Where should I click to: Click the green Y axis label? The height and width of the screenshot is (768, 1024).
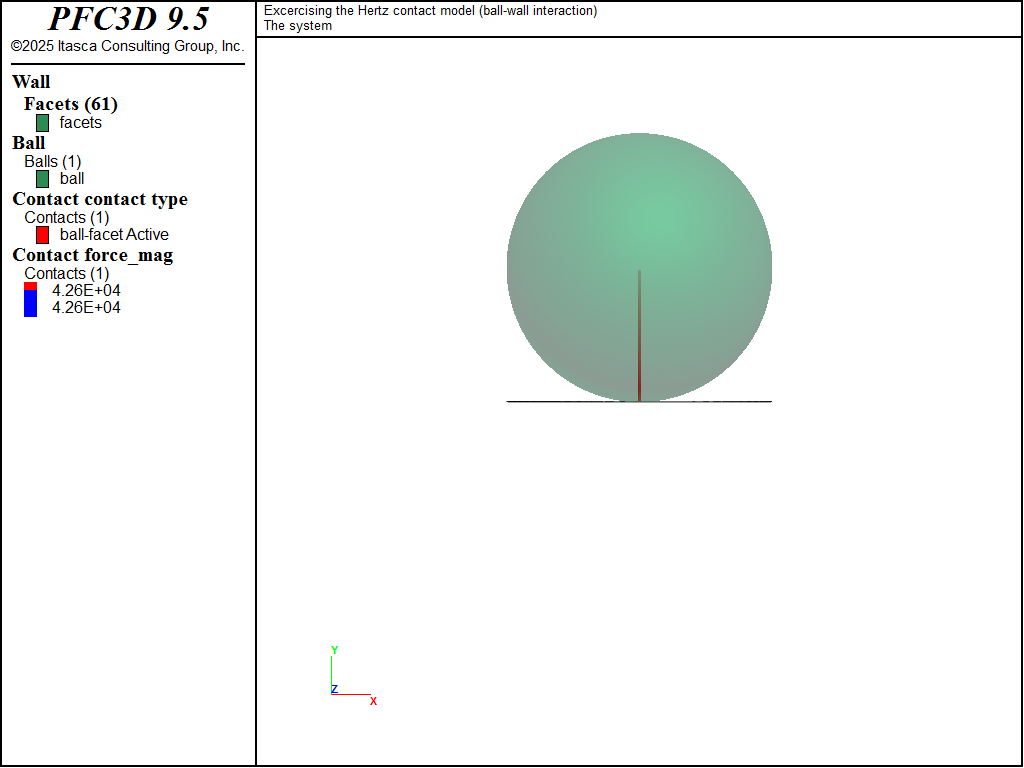click(x=334, y=650)
